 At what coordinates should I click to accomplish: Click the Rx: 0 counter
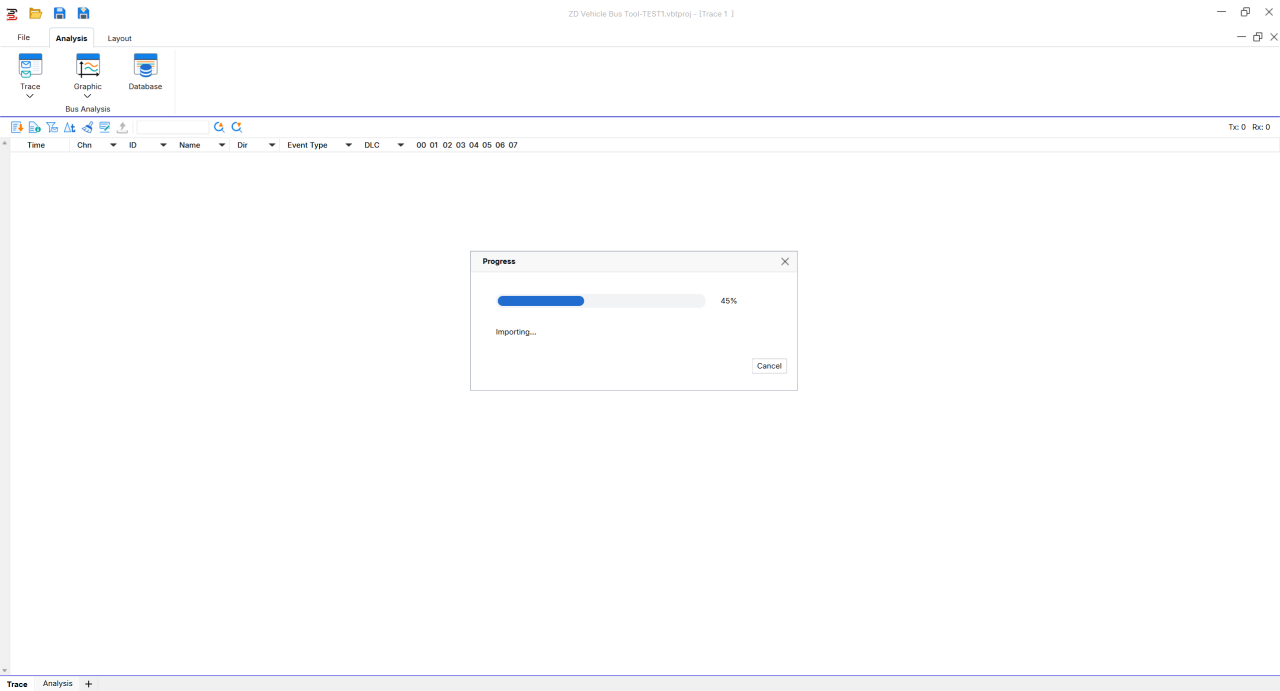[x=1261, y=127]
